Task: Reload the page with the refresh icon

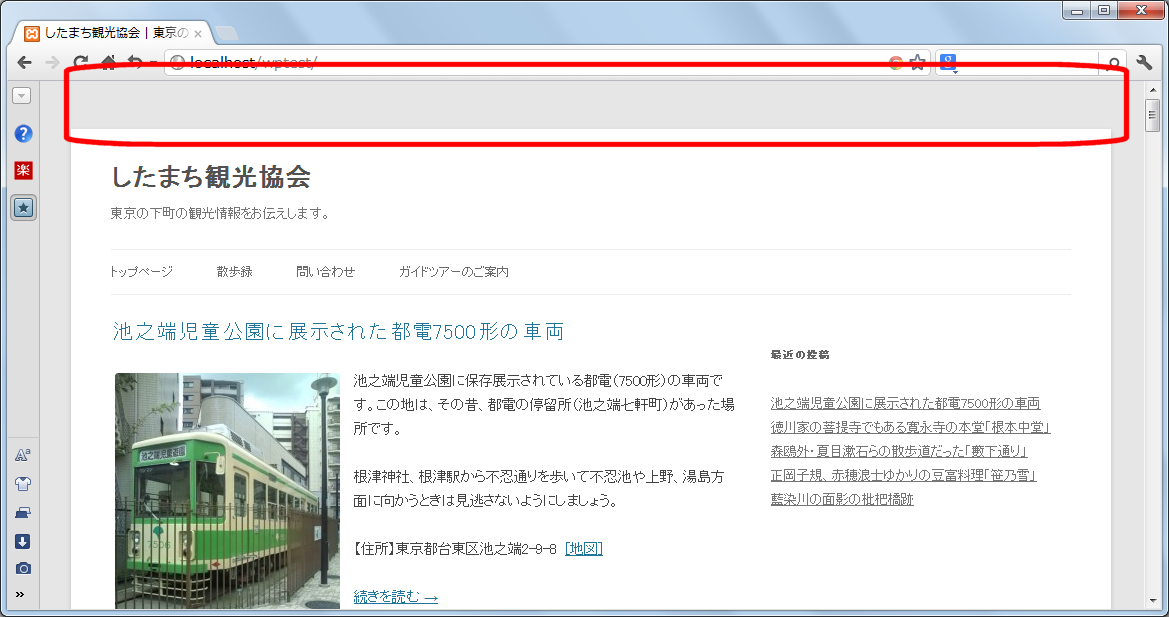Action: 81,63
